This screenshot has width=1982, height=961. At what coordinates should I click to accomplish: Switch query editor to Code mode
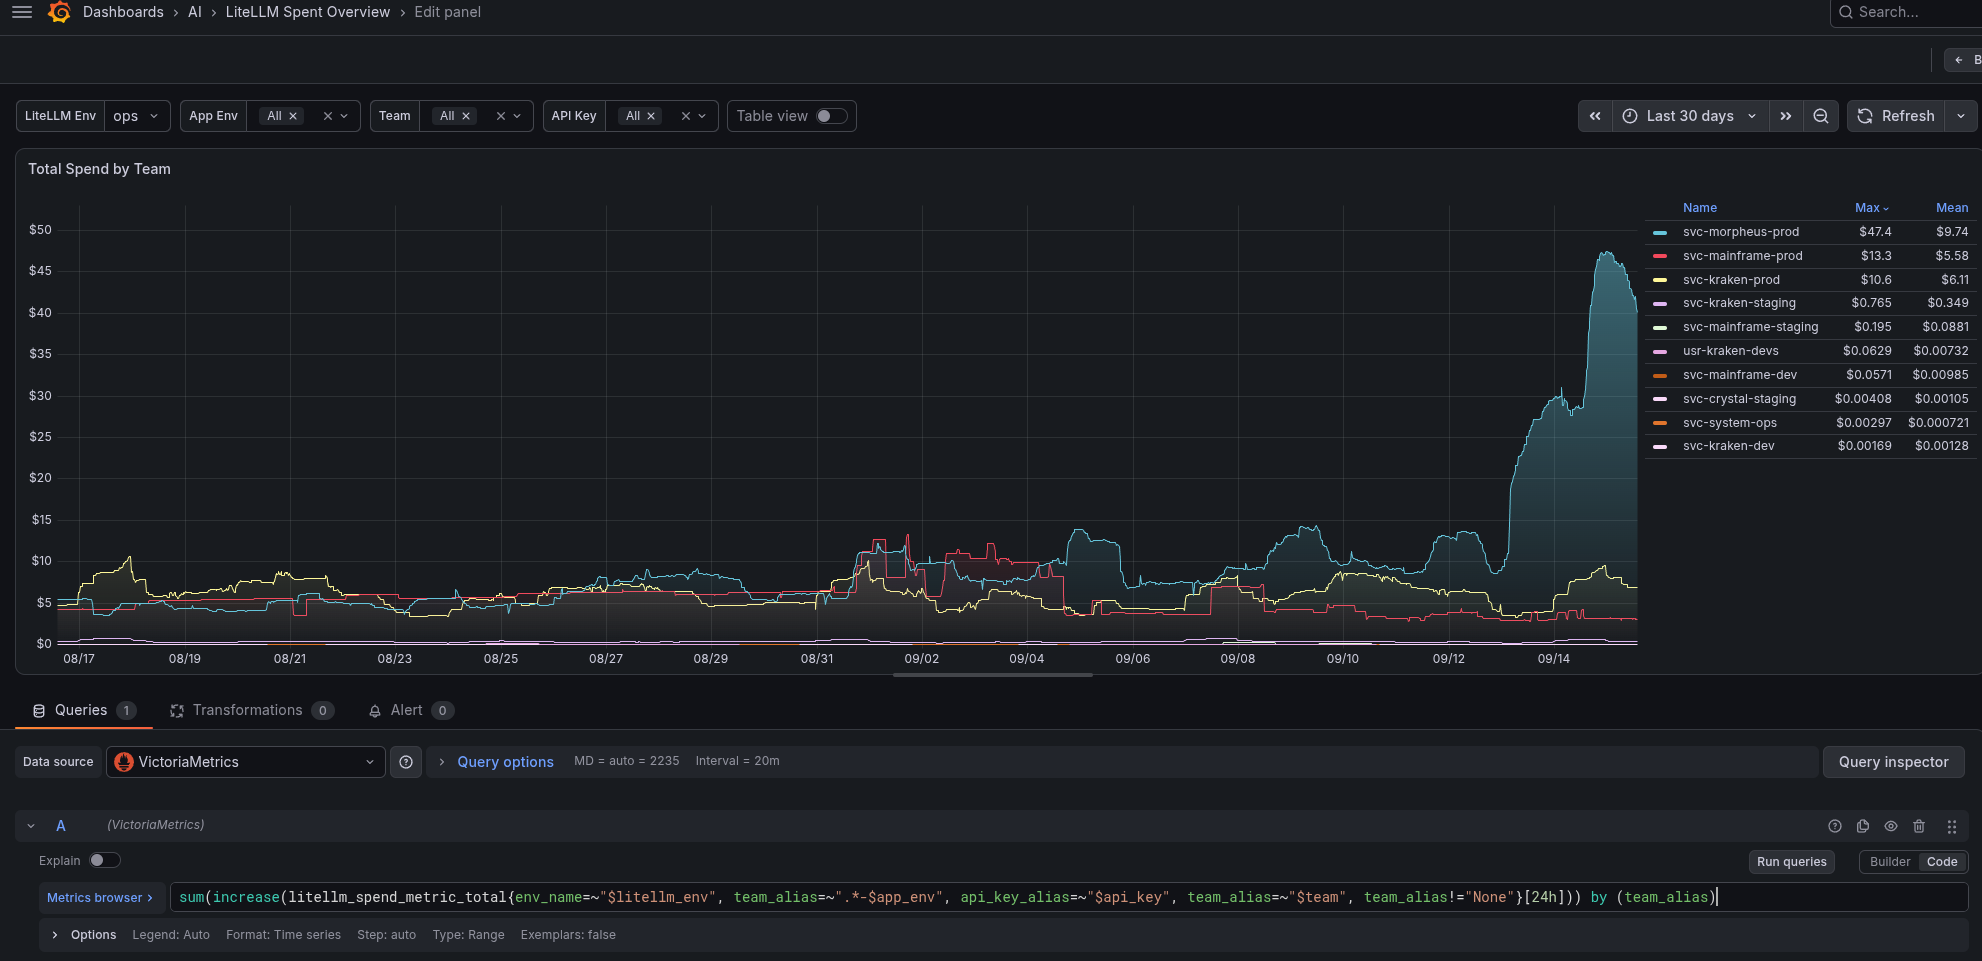coord(1942,862)
